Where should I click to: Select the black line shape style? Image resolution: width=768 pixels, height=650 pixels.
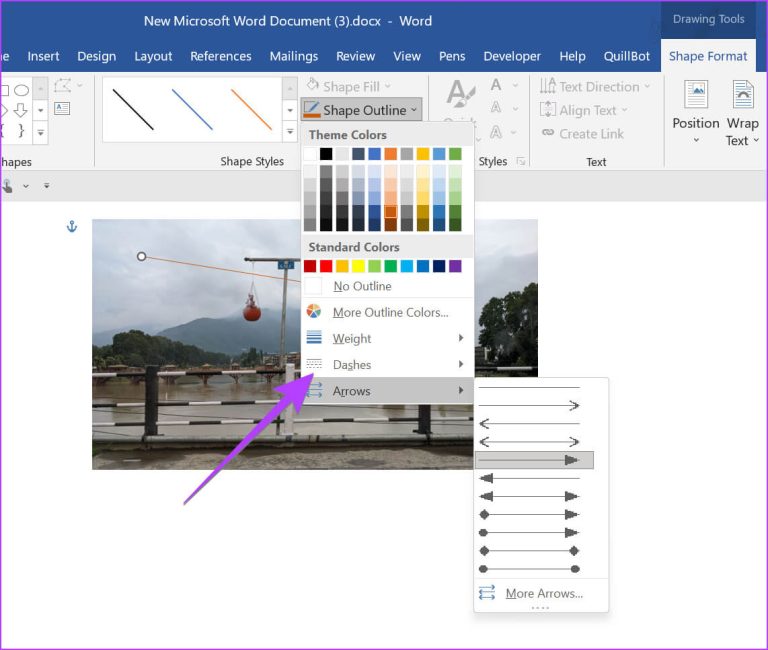tap(133, 109)
